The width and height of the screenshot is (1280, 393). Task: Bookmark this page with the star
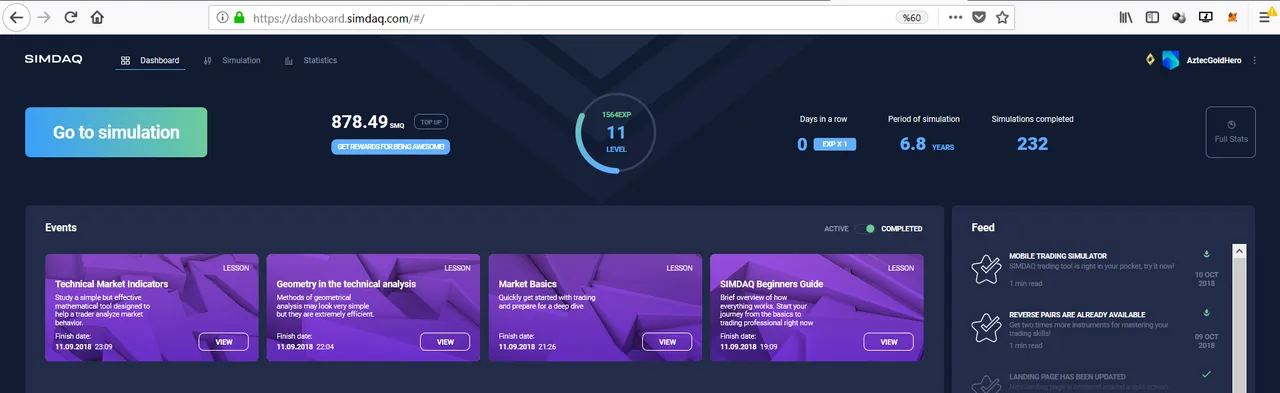click(1002, 17)
